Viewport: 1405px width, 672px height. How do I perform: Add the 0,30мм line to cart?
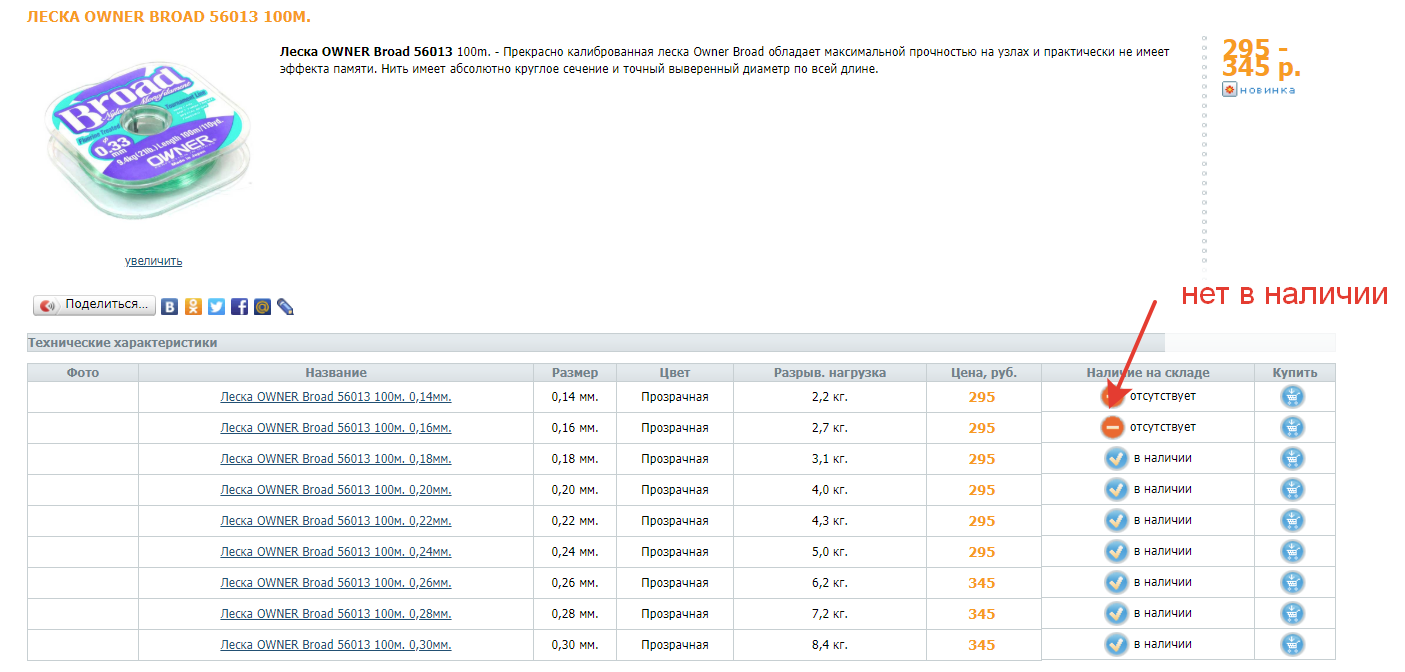click(1293, 645)
